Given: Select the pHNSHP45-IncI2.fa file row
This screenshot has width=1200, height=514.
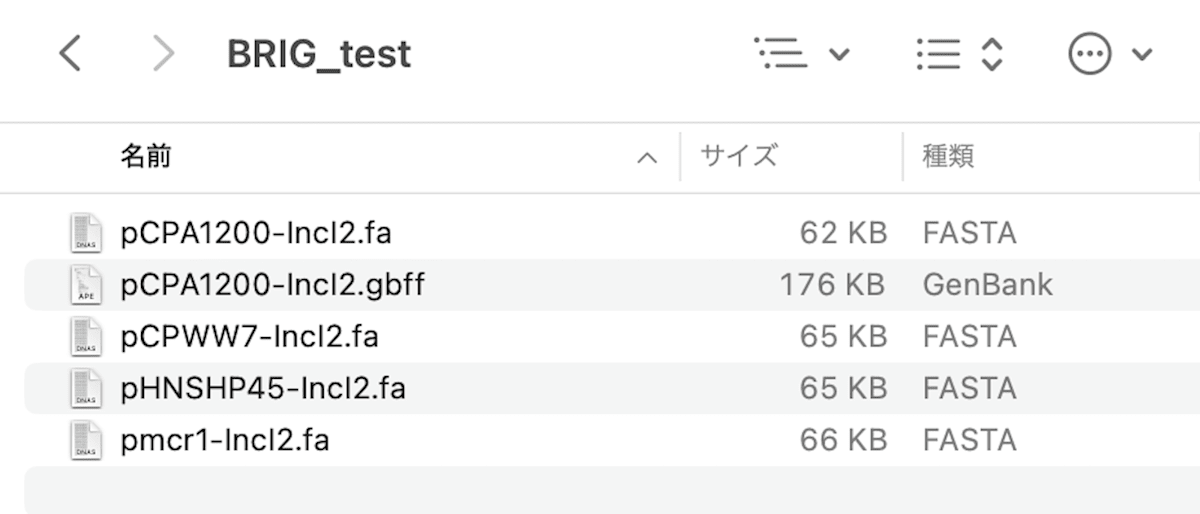Looking at the screenshot, I should pyautogui.click(x=611, y=388).
